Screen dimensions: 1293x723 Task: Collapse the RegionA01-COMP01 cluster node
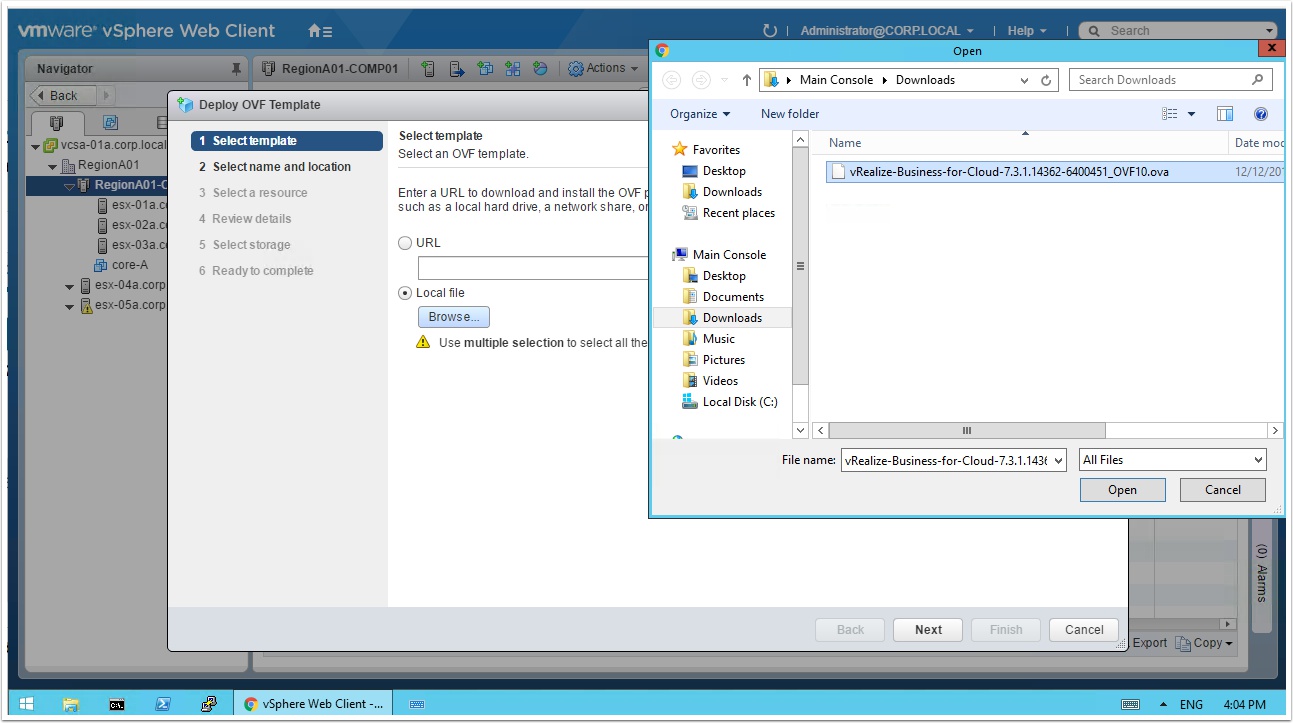point(69,186)
